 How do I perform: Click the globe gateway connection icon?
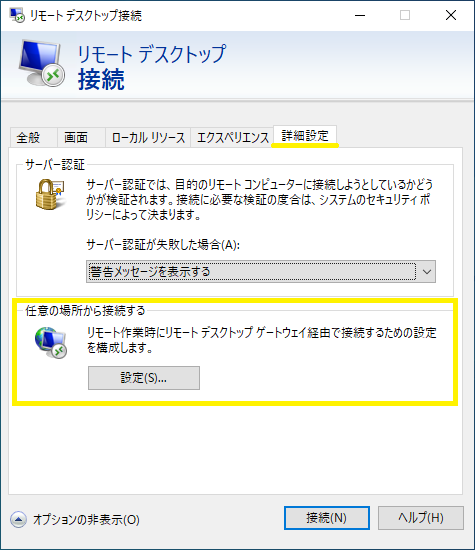tap(51, 343)
